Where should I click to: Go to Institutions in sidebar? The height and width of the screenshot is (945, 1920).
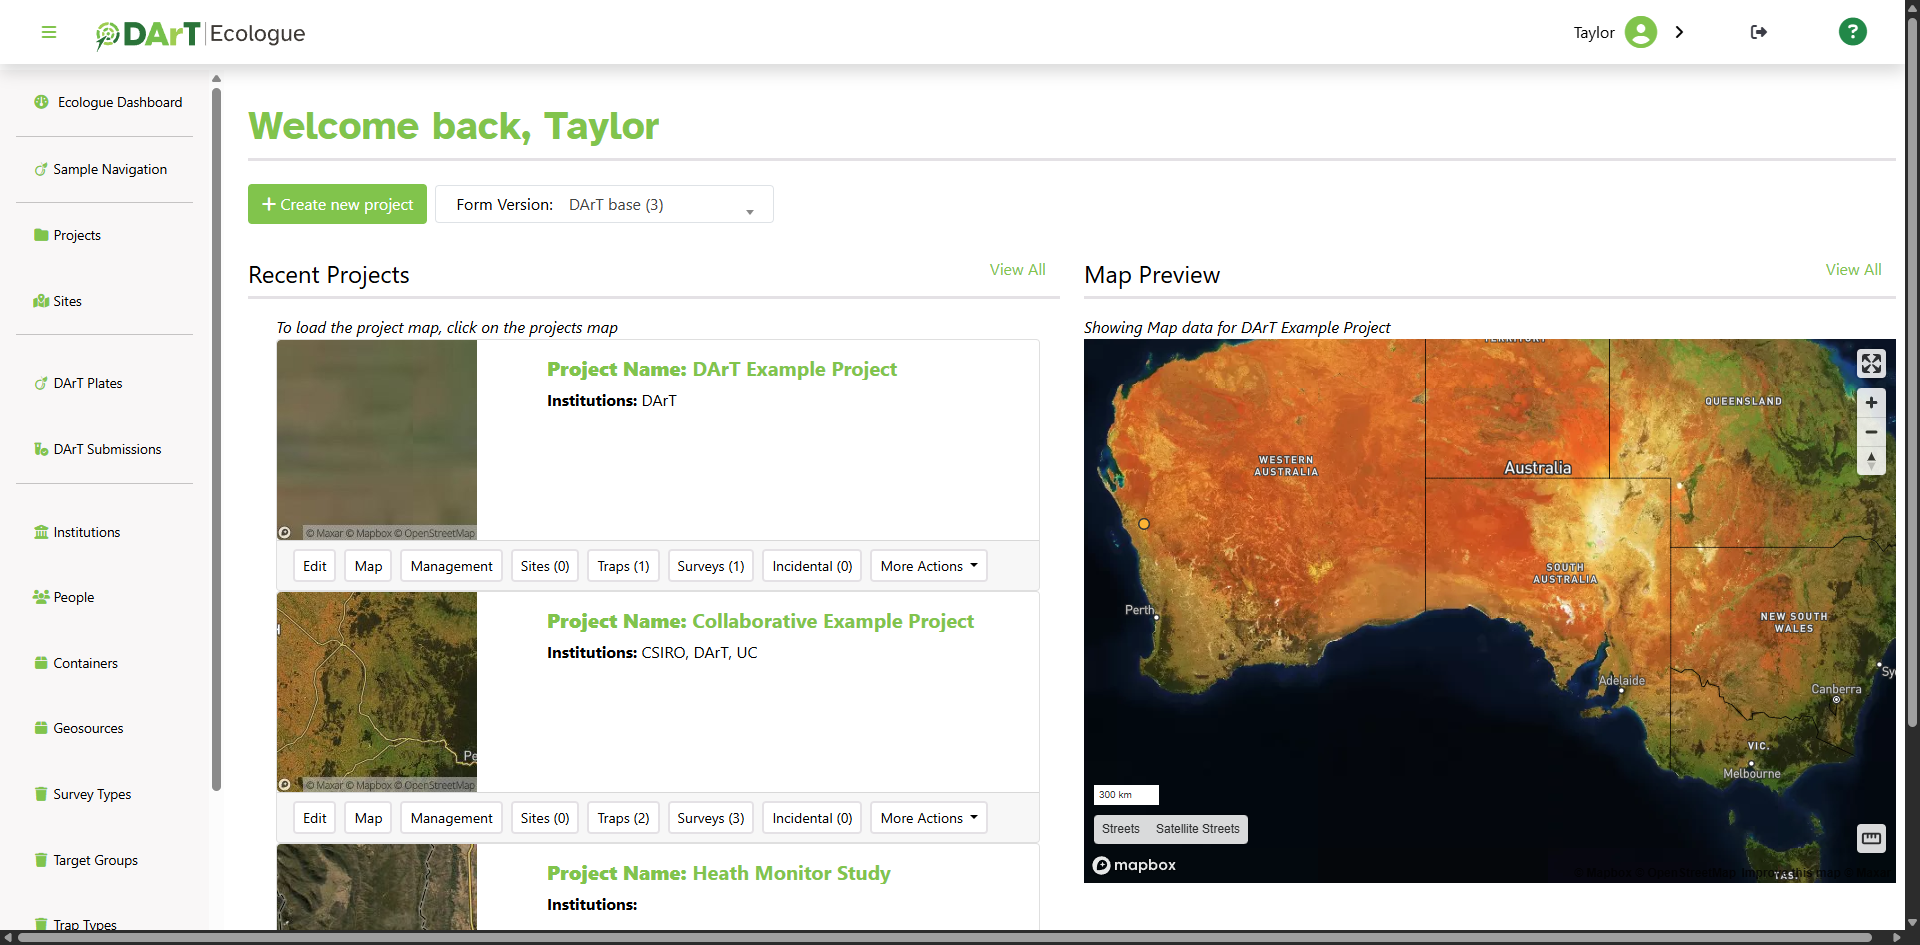(x=86, y=532)
